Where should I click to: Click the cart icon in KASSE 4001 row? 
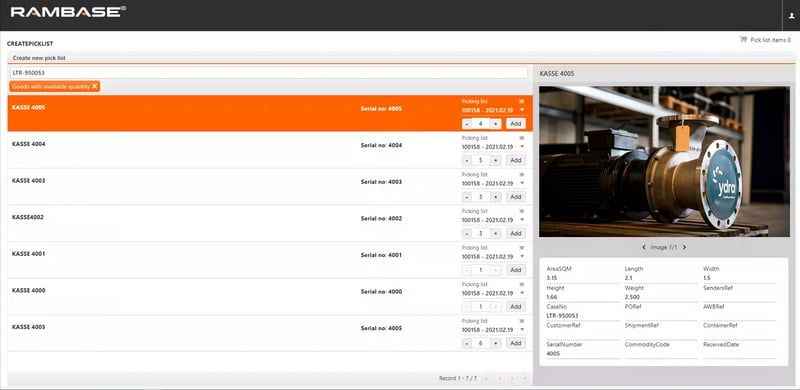pyautogui.click(x=521, y=248)
